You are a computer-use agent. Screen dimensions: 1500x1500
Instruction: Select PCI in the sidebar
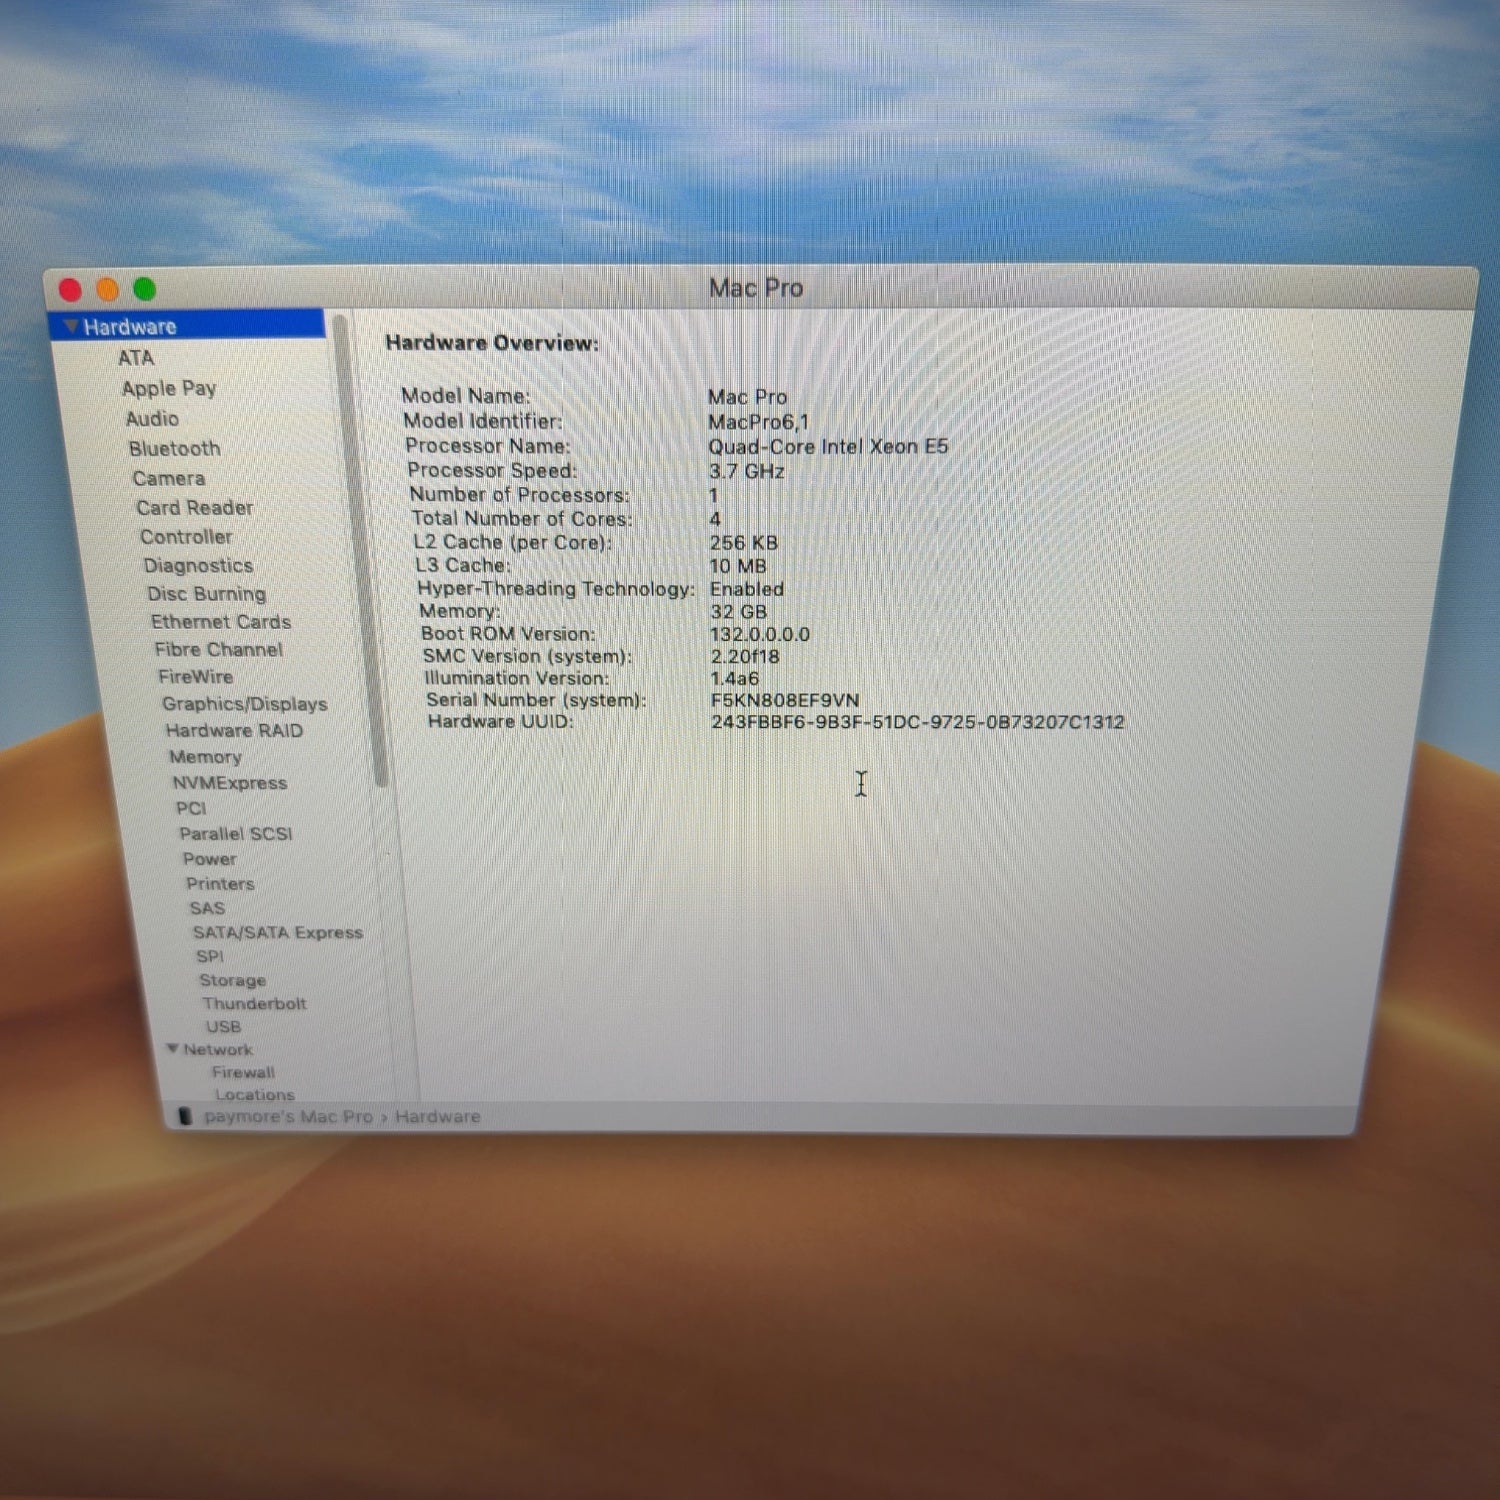click(191, 808)
